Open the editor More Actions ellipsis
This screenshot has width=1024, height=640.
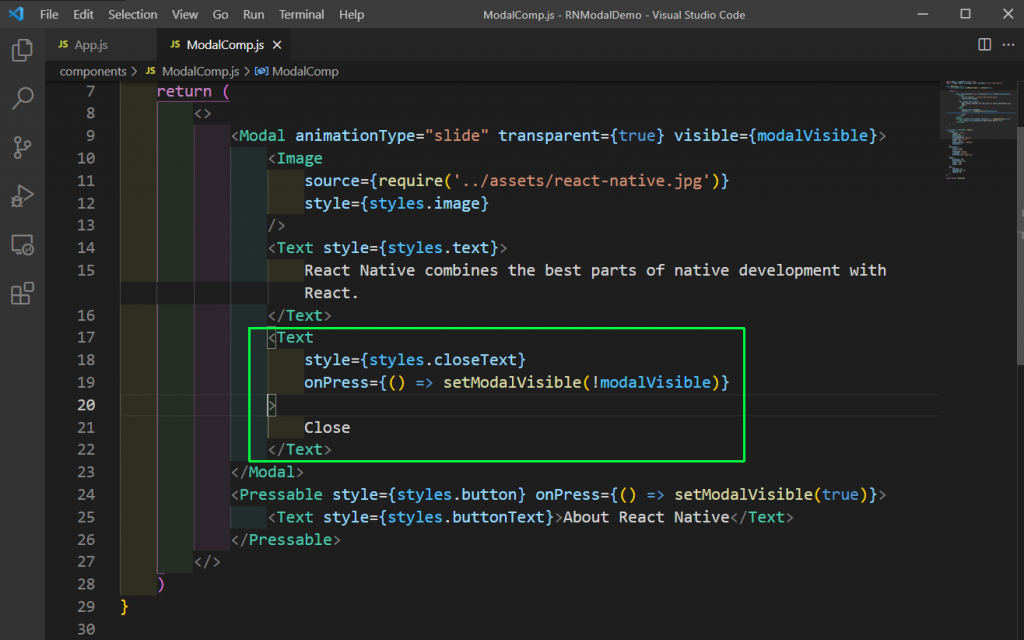(x=1008, y=44)
